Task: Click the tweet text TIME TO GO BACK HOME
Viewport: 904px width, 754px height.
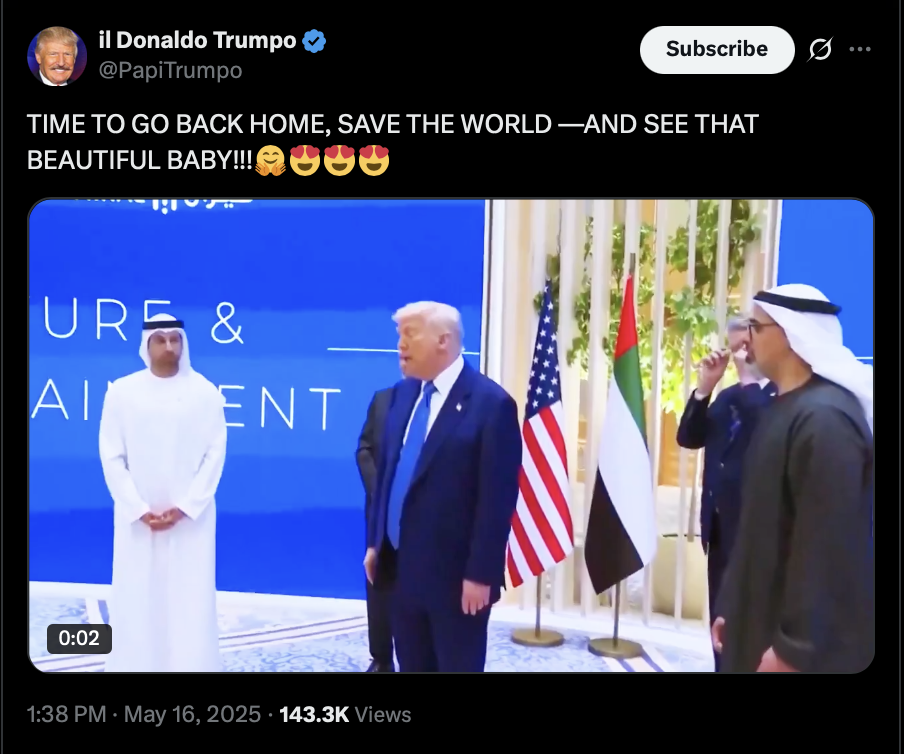Action: coord(179,125)
